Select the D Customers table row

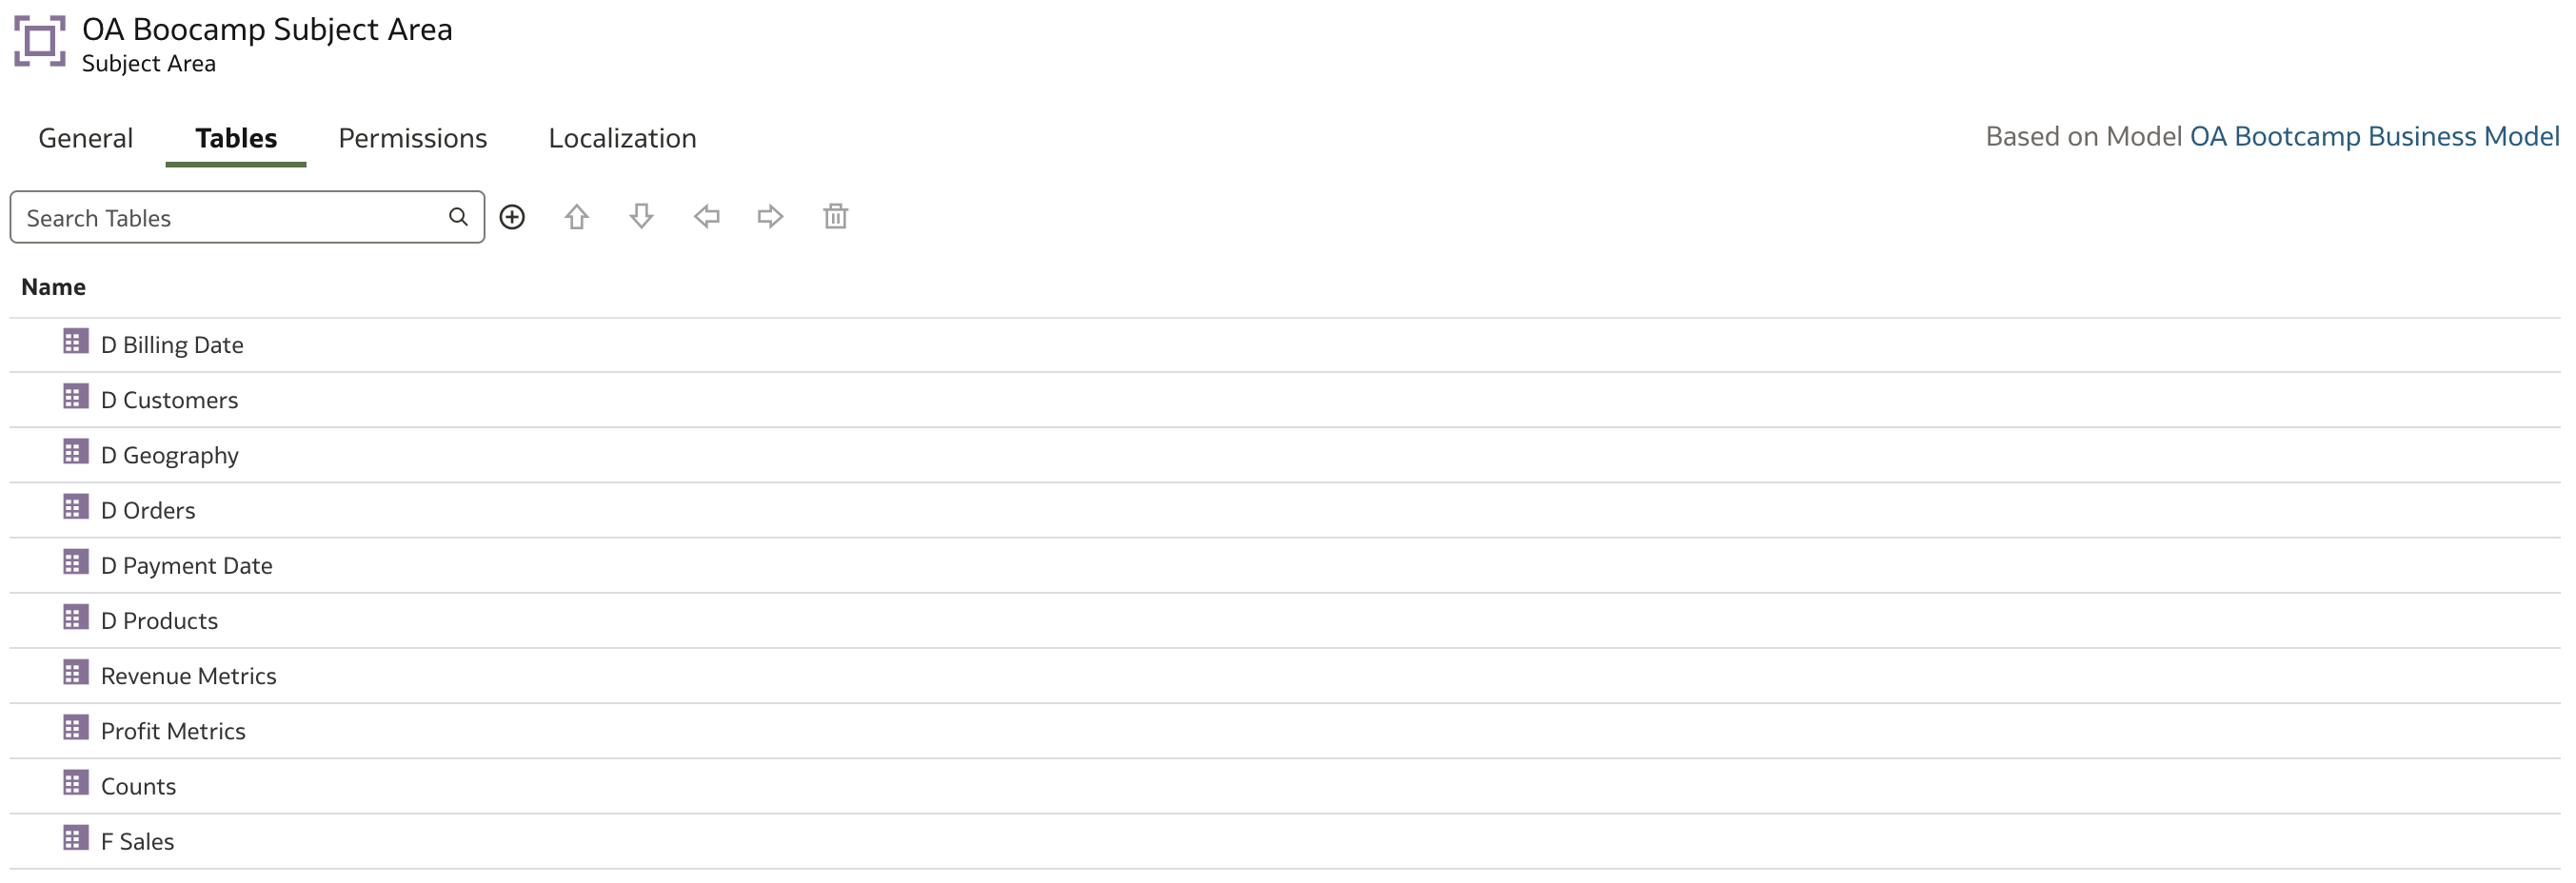[1285, 400]
